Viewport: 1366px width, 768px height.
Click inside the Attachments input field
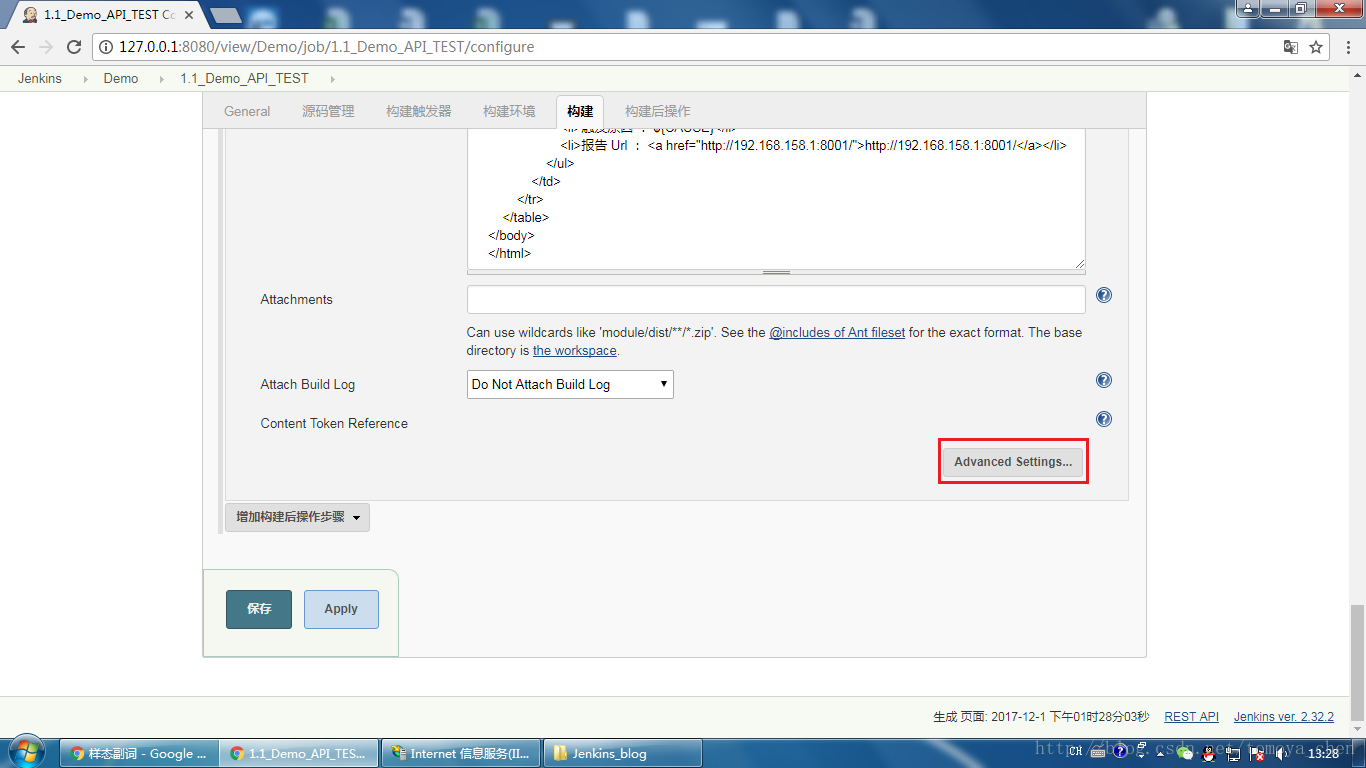776,299
